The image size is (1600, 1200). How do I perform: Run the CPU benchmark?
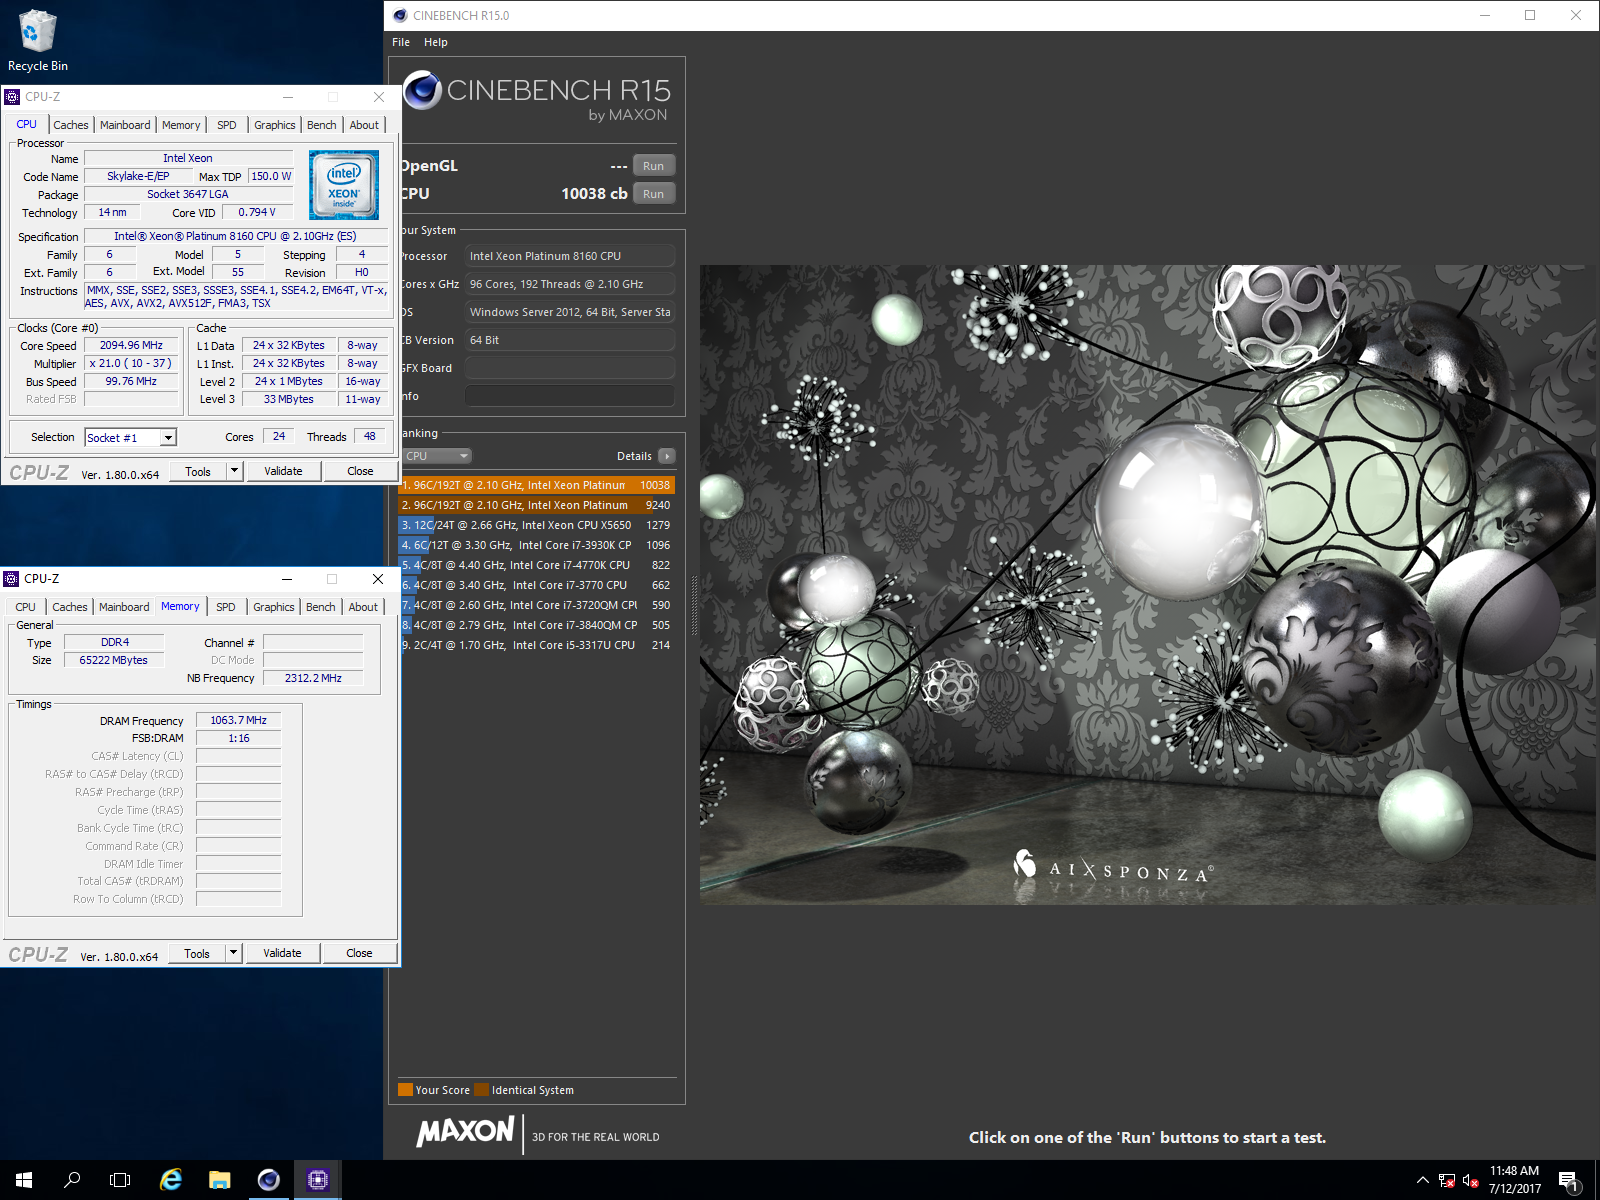tap(653, 194)
